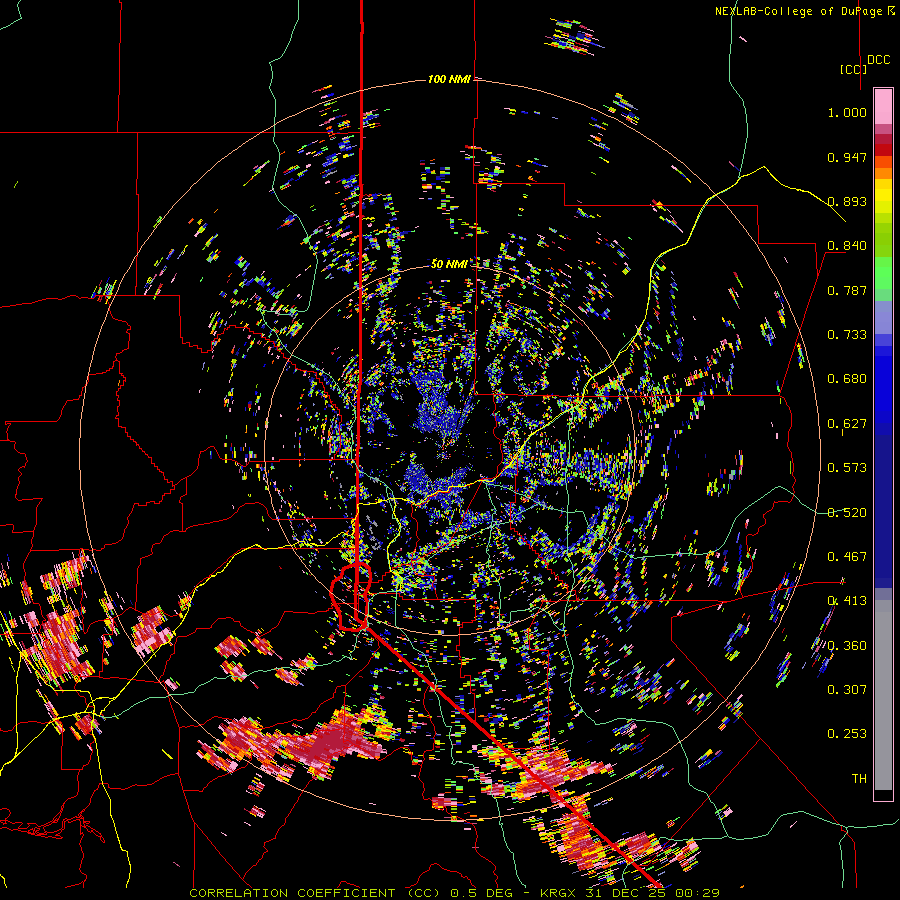Click the TH label on the legend
The height and width of the screenshot is (900, 900).
pos(859,779)
